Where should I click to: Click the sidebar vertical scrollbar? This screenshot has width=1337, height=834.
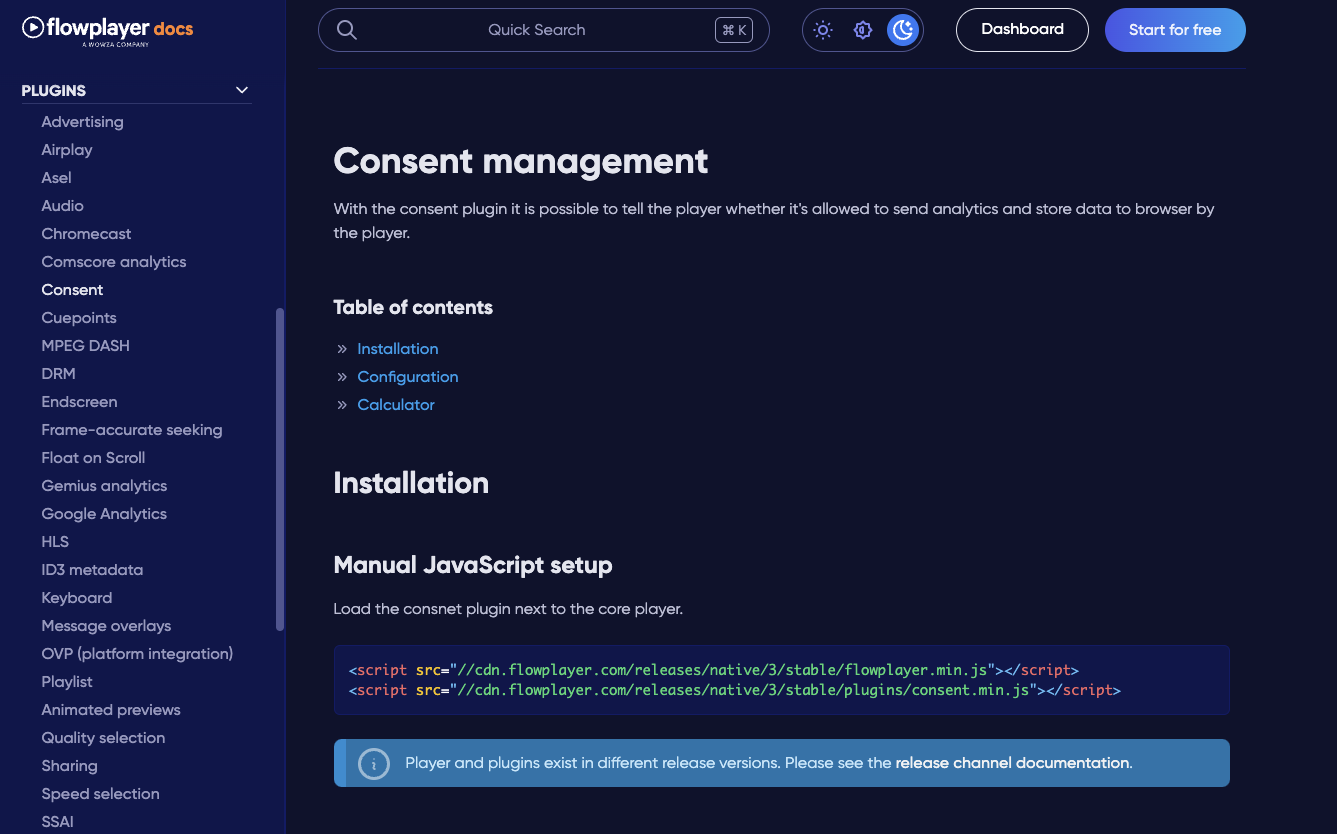coord(280,468)
